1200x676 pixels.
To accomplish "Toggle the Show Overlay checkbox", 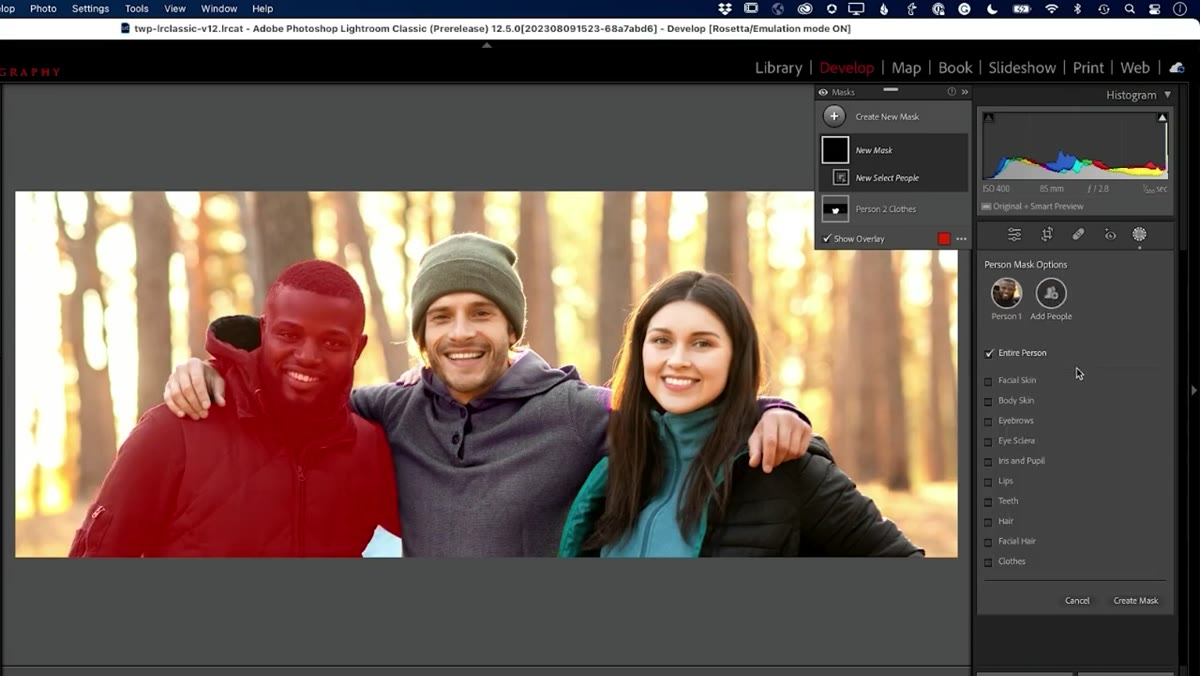I will pos(826,239).
